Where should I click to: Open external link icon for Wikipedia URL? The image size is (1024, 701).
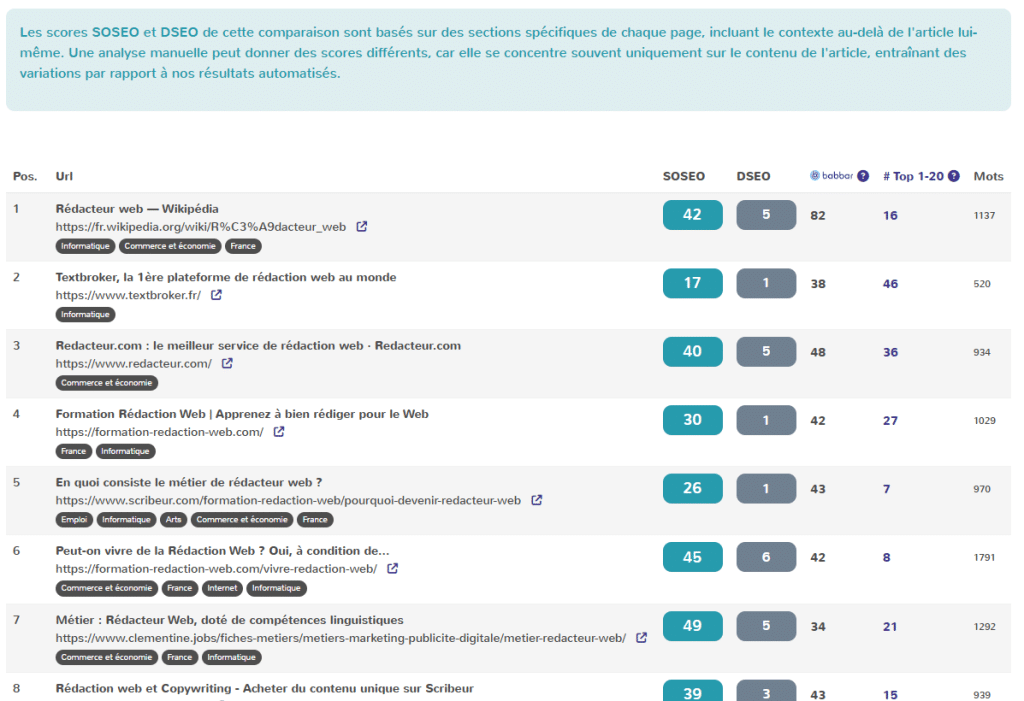pos(362,227)
